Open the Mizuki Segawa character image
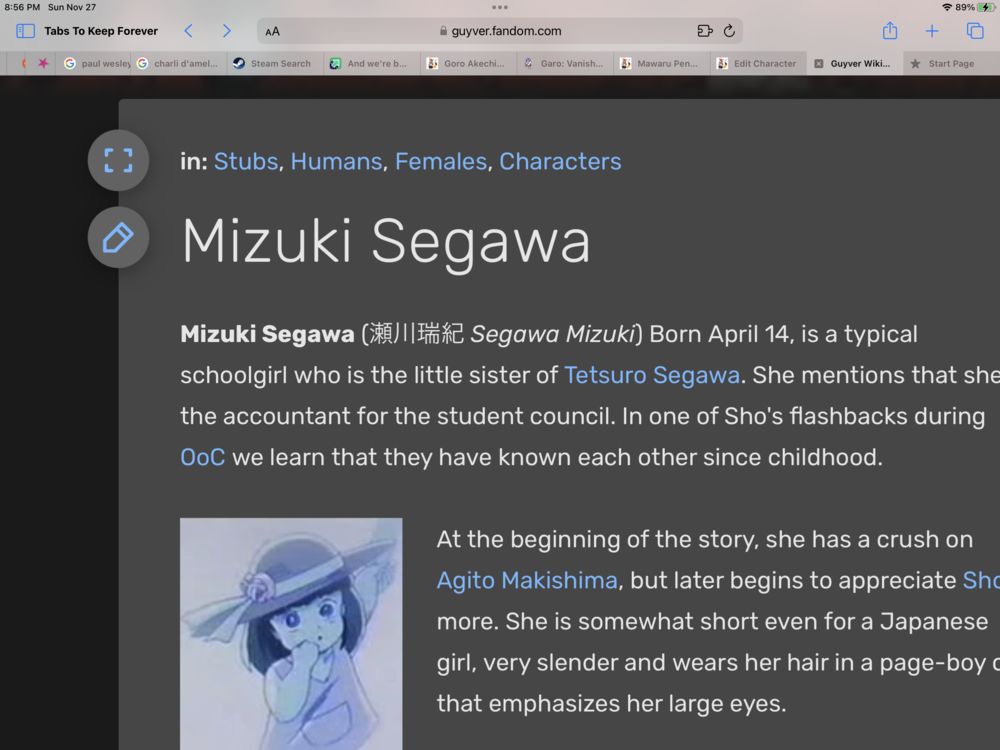1000x750 pixels. [x=291, y=634]
